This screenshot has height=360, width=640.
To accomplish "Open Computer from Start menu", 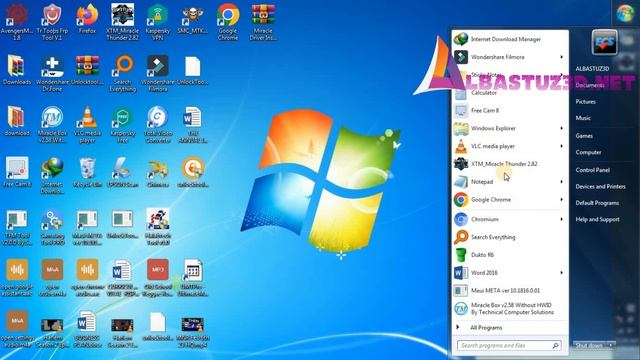I will [588, 152].
